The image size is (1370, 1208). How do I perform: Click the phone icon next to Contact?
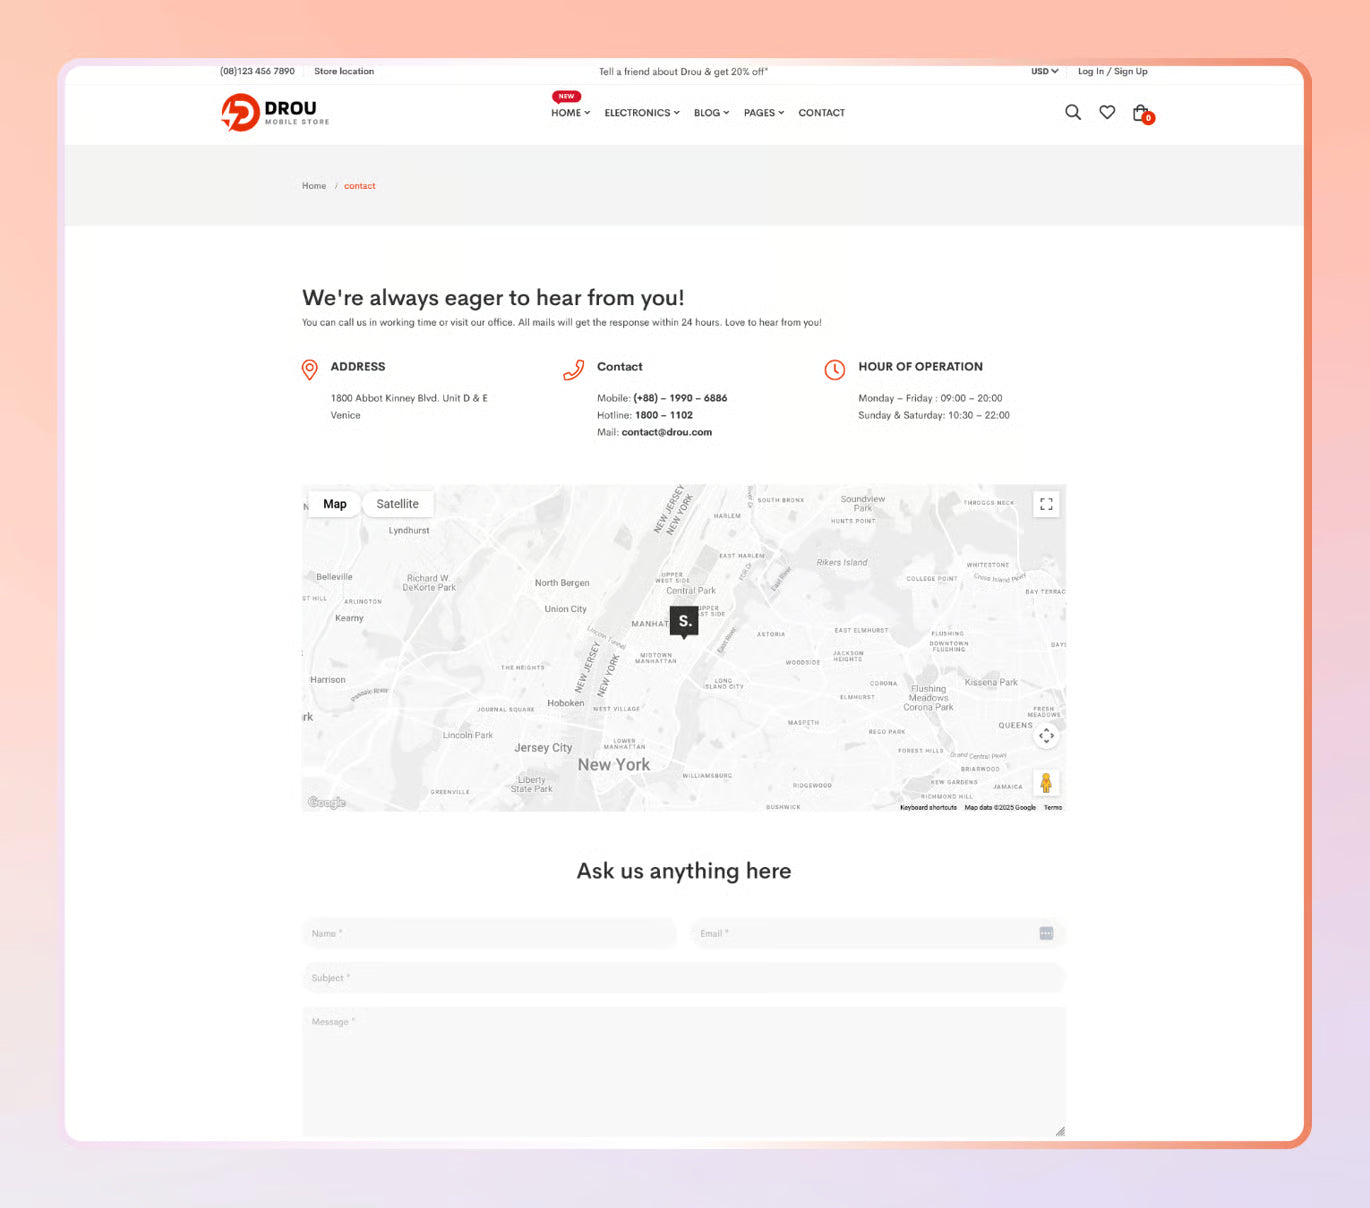[573, 369]
